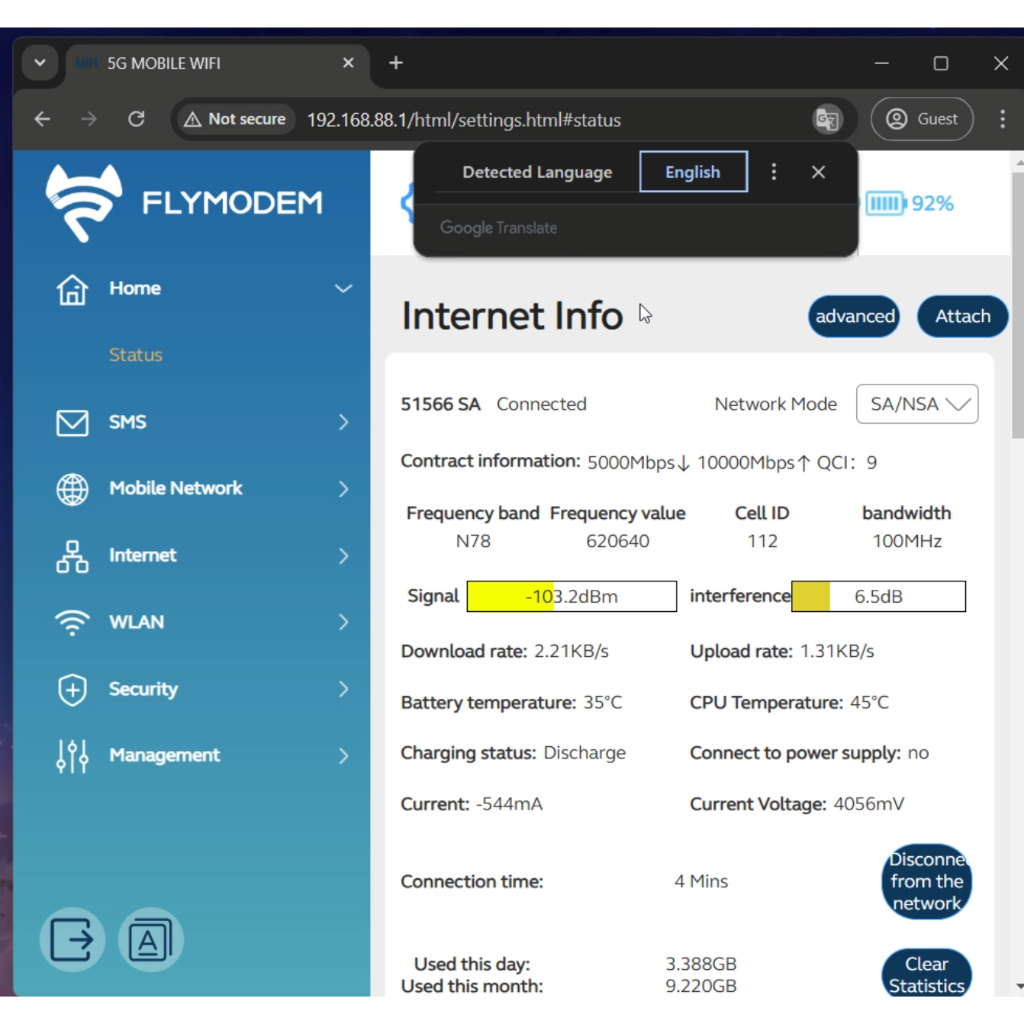Expand the Internet menu arrow

click(x=343, y=556)
